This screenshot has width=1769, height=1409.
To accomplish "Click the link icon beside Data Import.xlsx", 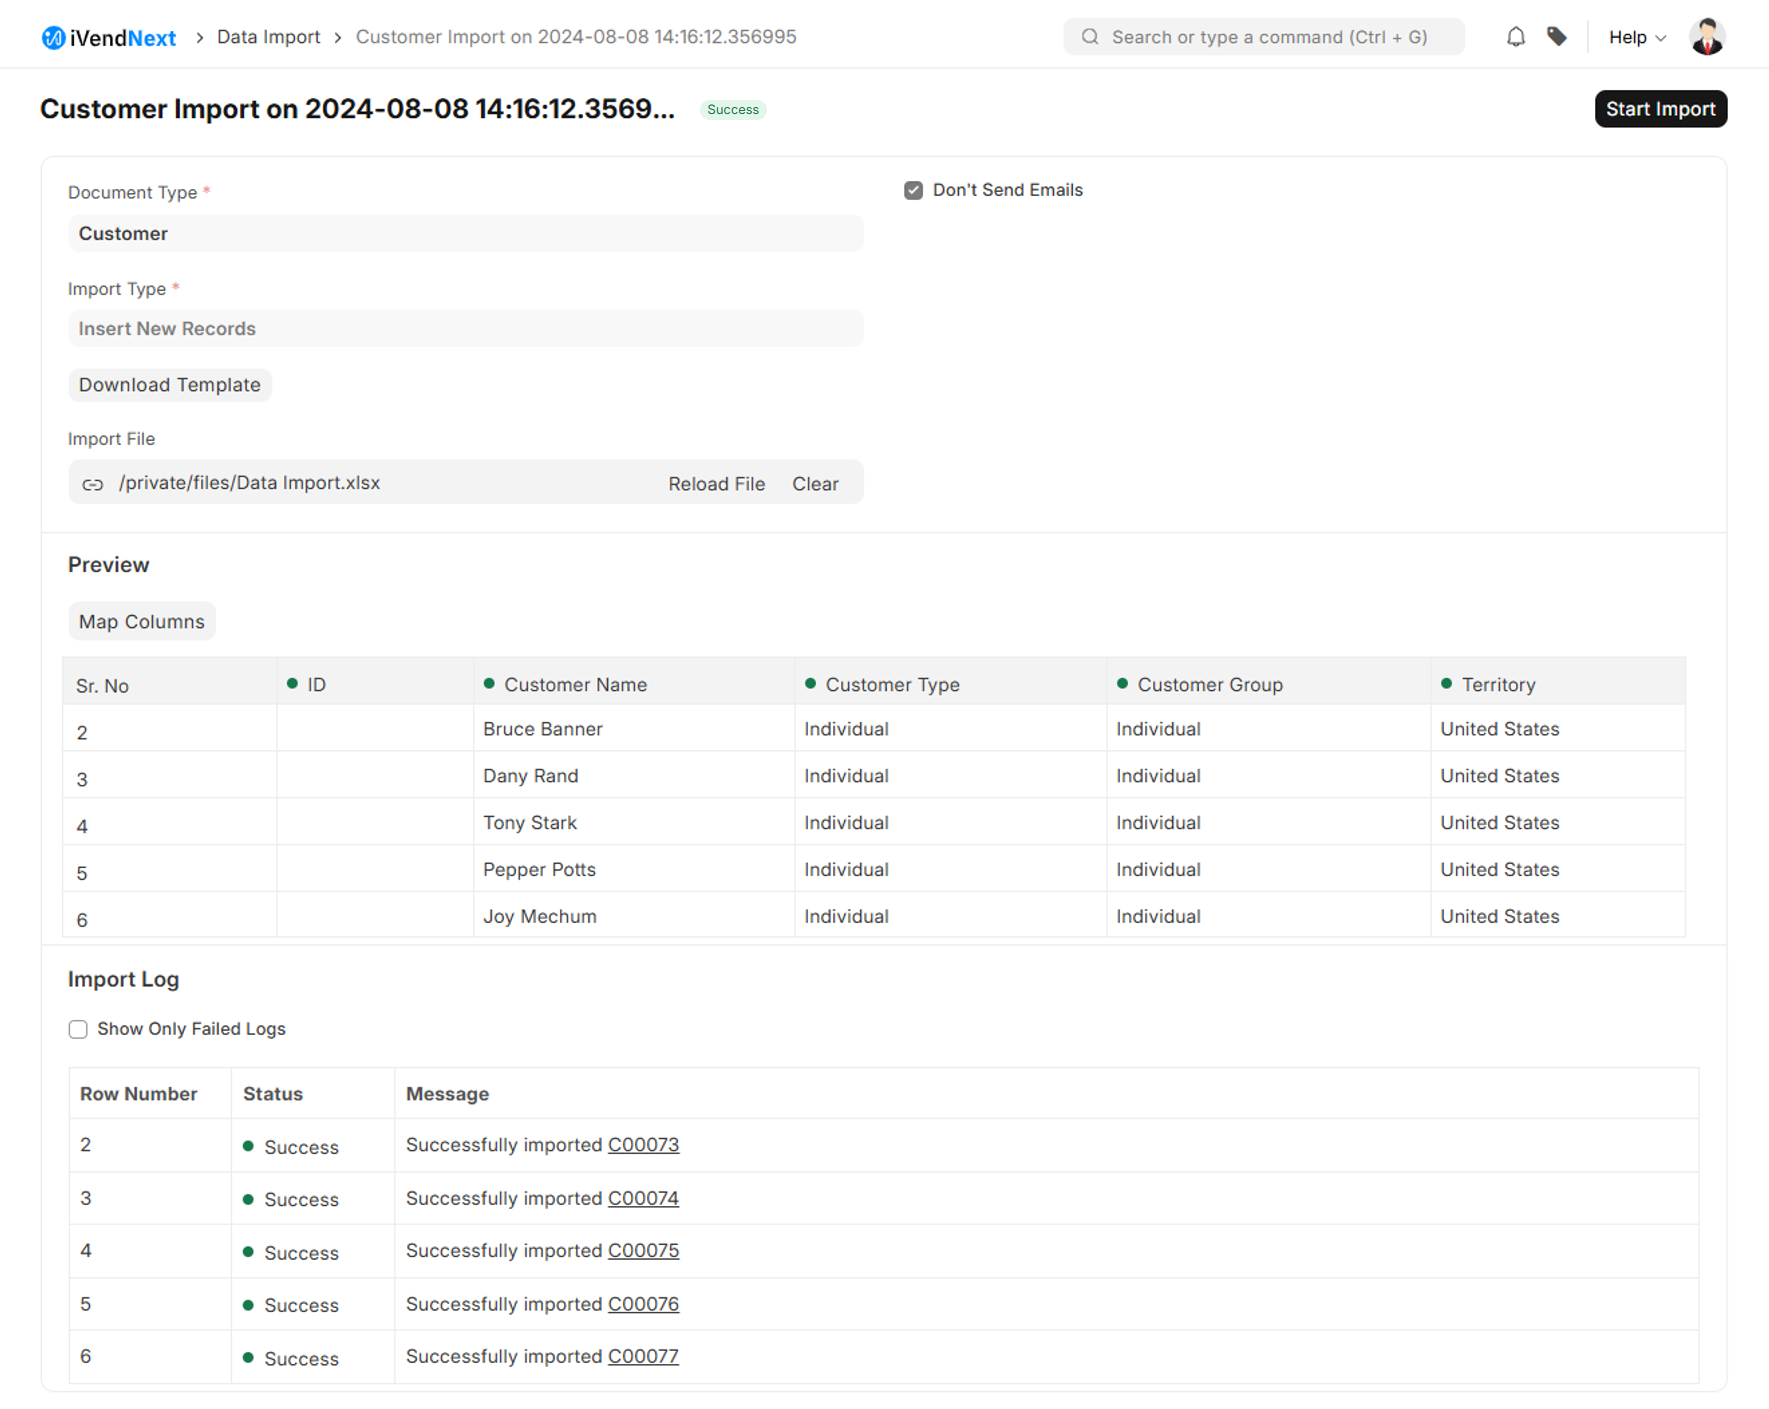I will [x=93, y=484].
